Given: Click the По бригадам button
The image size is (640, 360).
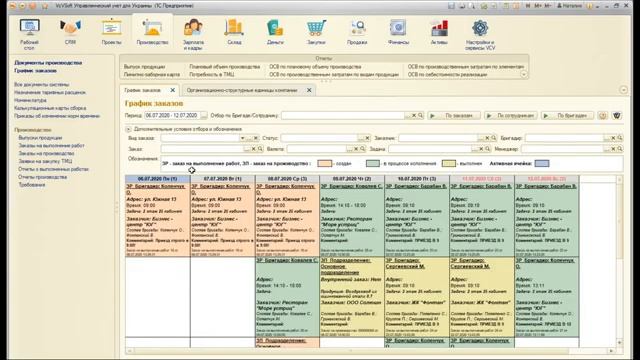Looking at the screenshot, I should pos(567,116).
